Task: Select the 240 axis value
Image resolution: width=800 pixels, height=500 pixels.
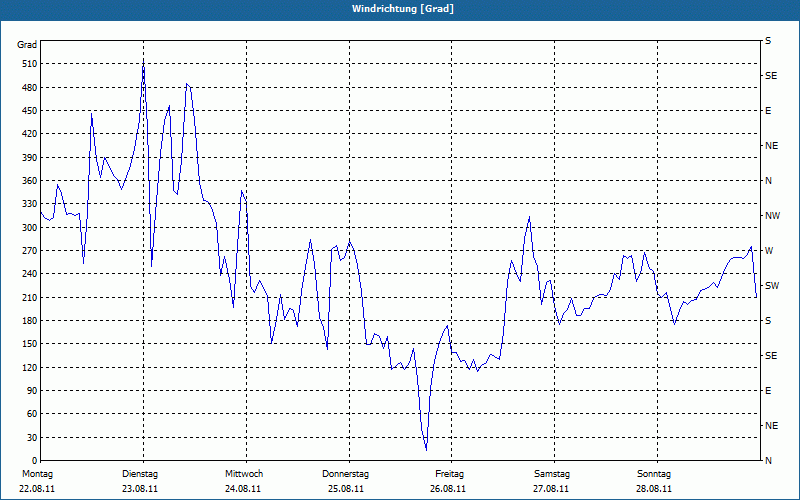Action: 30,274
